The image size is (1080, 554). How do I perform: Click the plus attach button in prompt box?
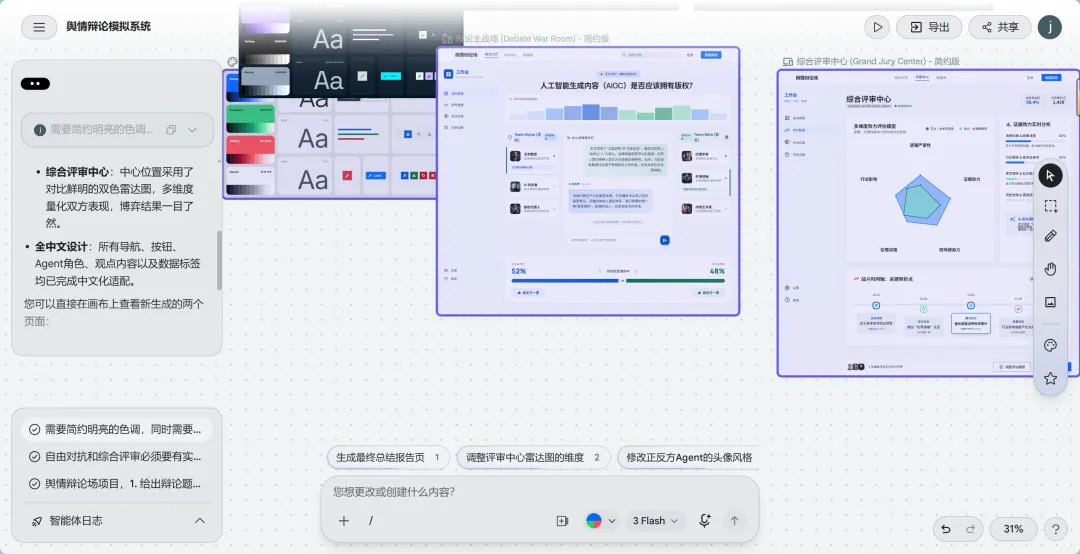click(x=344, y=521)
